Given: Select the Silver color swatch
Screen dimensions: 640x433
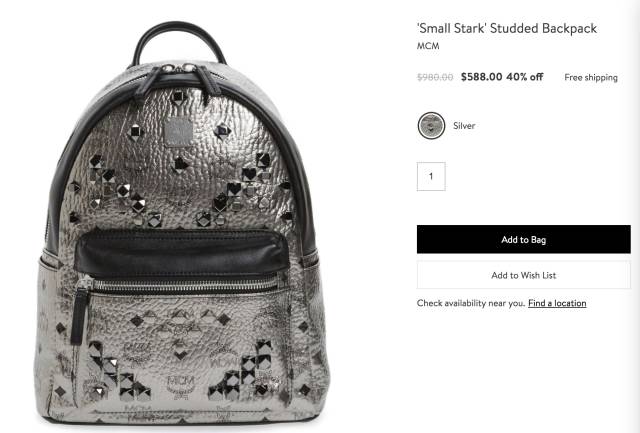Looking at the screenshot, I should pyautogui.click(x=431, y=126).
